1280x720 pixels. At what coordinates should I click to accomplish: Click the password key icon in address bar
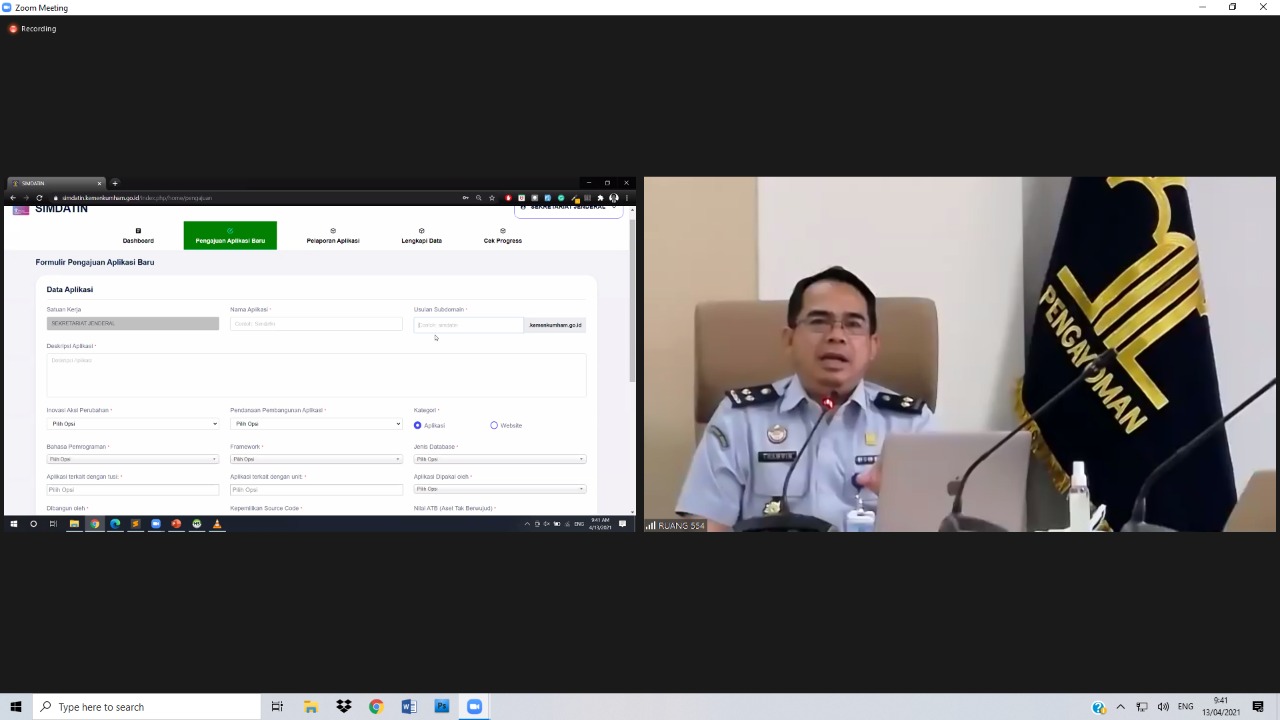click(x=465, y=198)
